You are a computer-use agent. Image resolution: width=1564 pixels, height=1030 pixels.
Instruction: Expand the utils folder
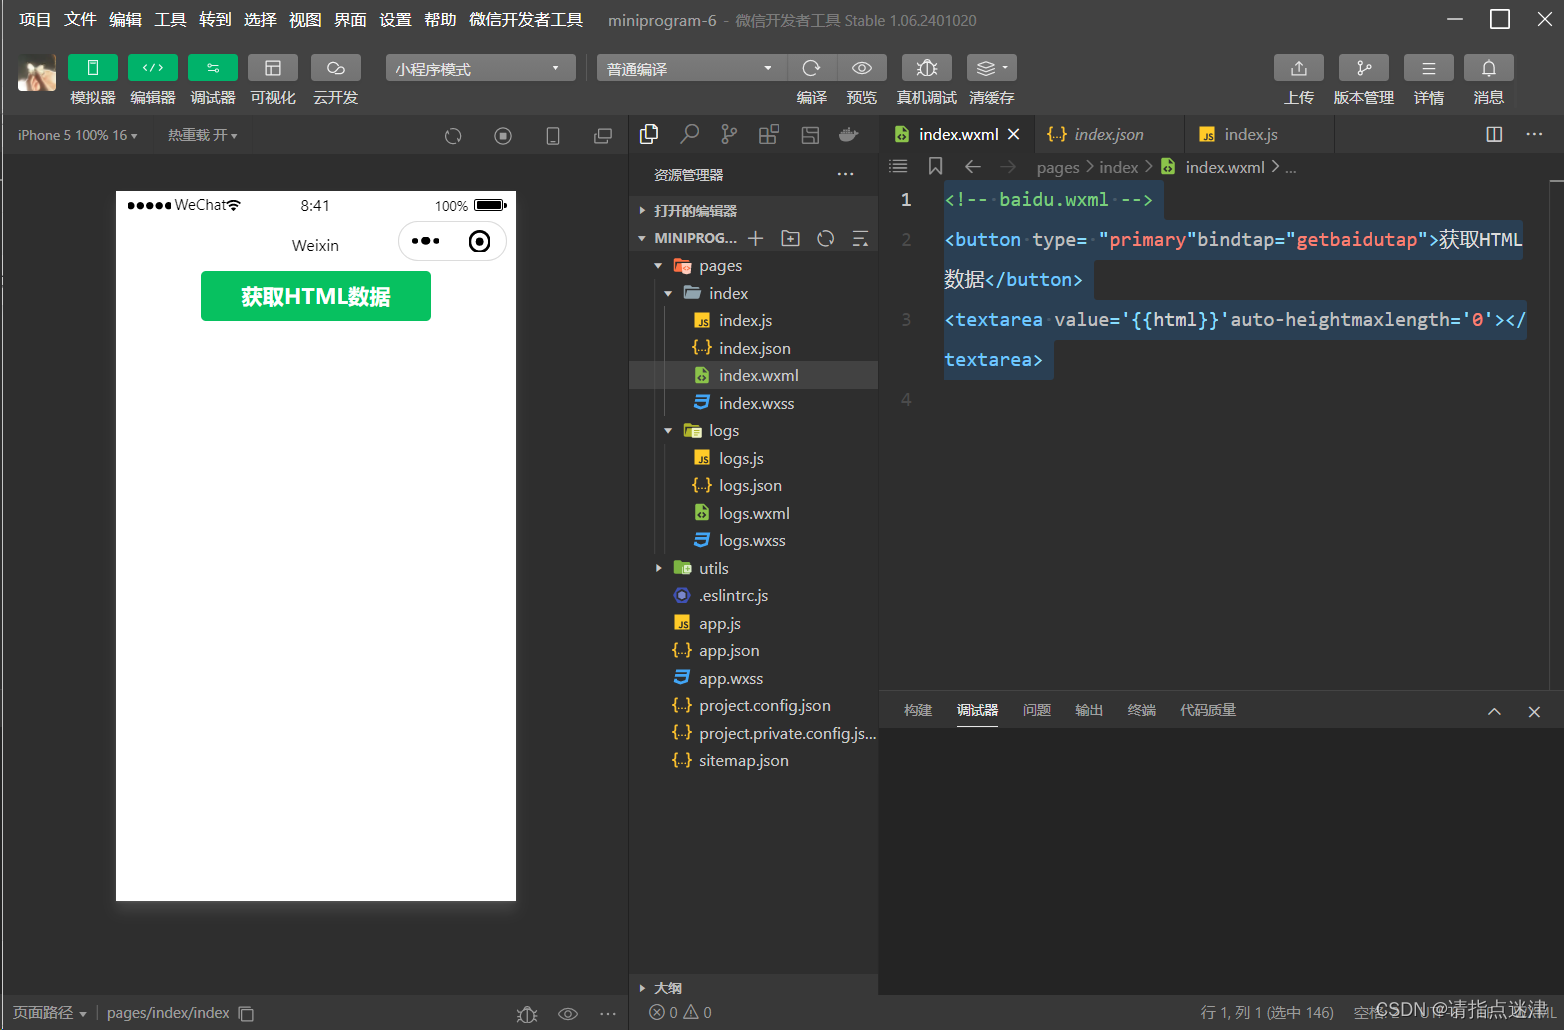click(658, 568)
